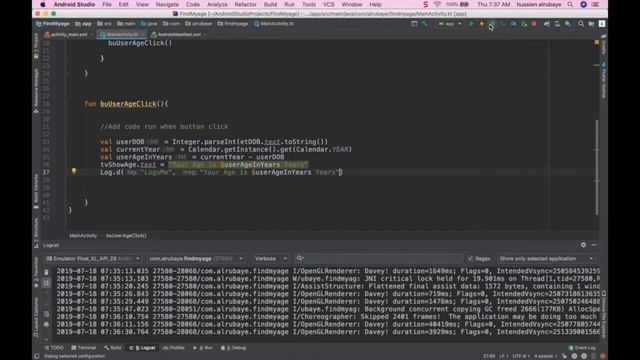Image resolution: width=640 pixels, height=360 pixels.
Task: Open the Emulator Pixel_XL_API_29 device dropdown
Action: 93,259
